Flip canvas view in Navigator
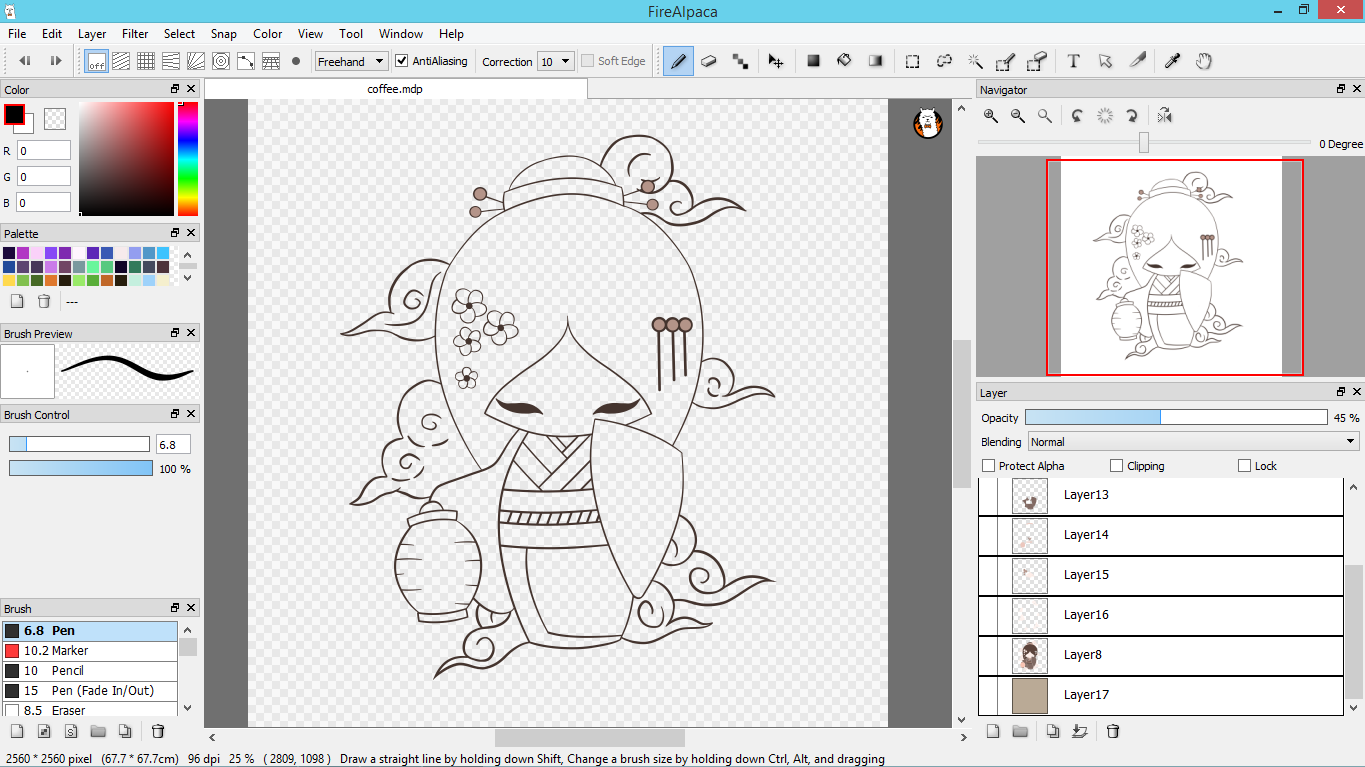Screen dimensions: 1365x767 pyautogui.click(x=1164, y=116)
